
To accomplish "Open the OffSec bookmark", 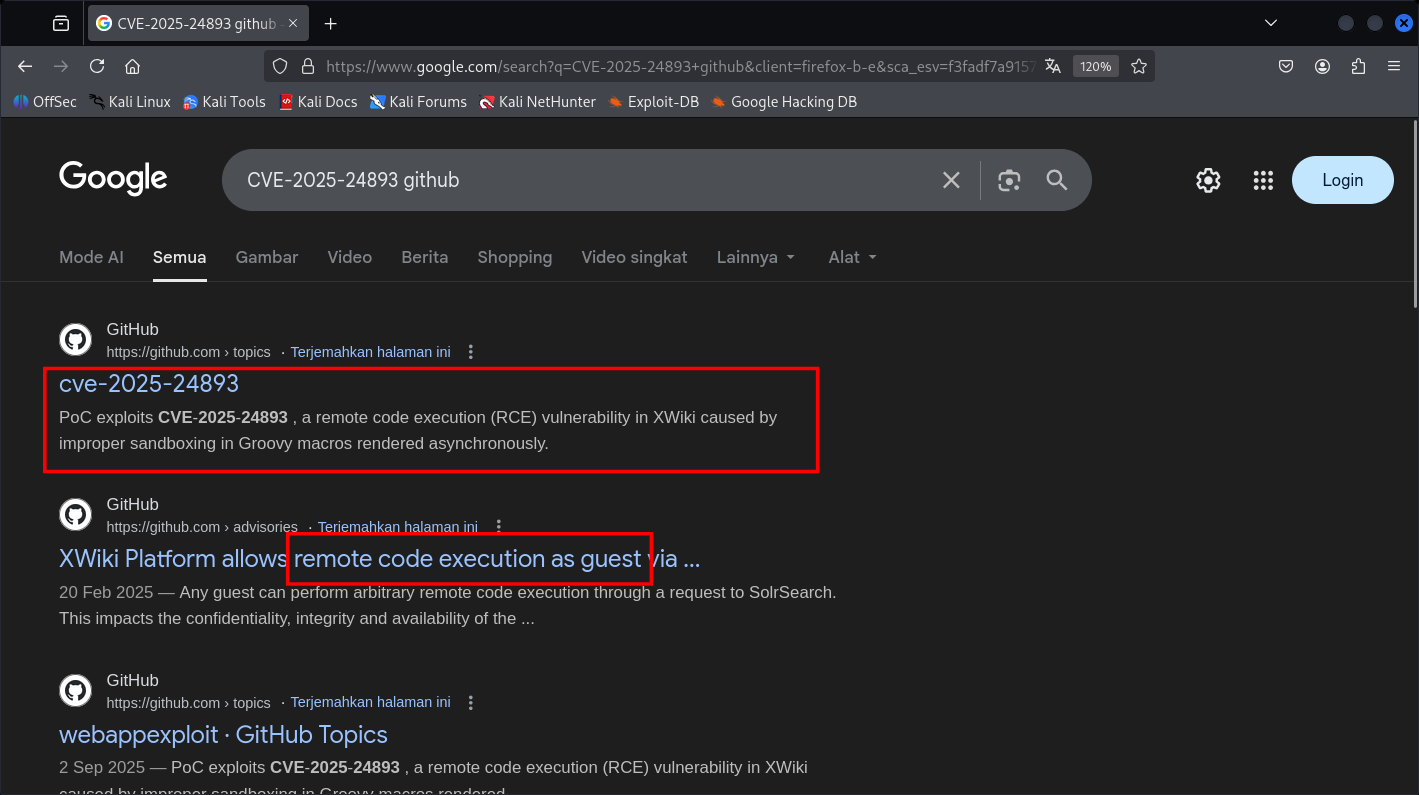I will 44,102.
